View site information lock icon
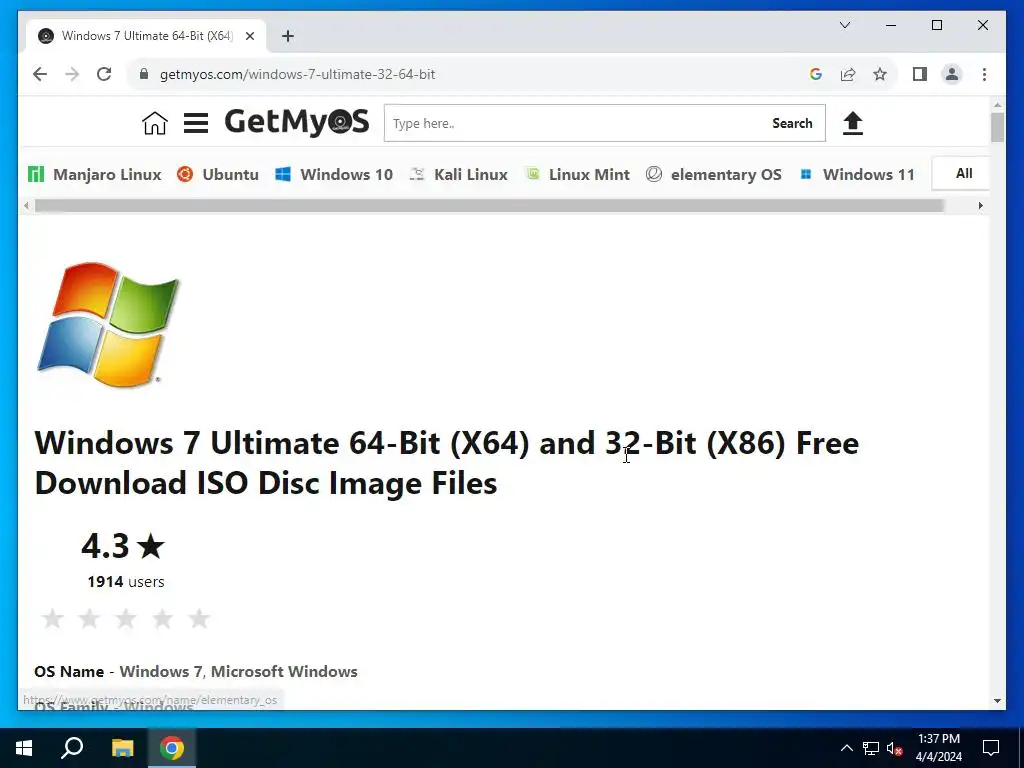The width and height of the screenshot is (1024, 768). 144,74
